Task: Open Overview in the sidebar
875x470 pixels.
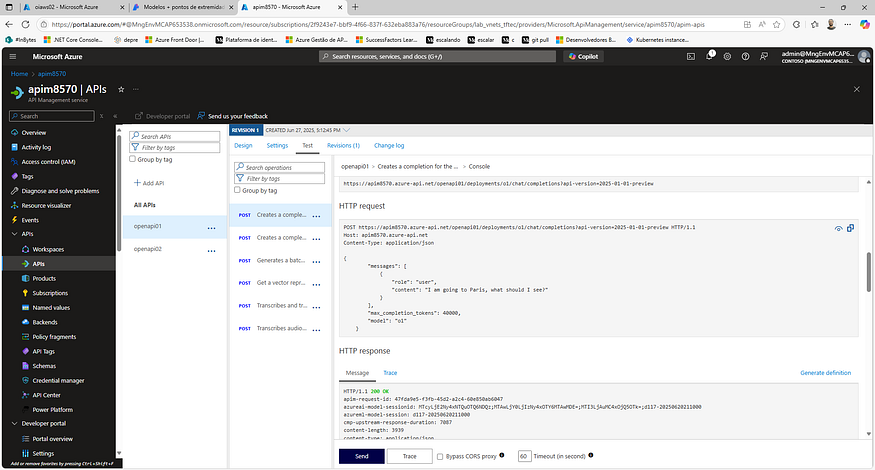Action: [33, 133]
